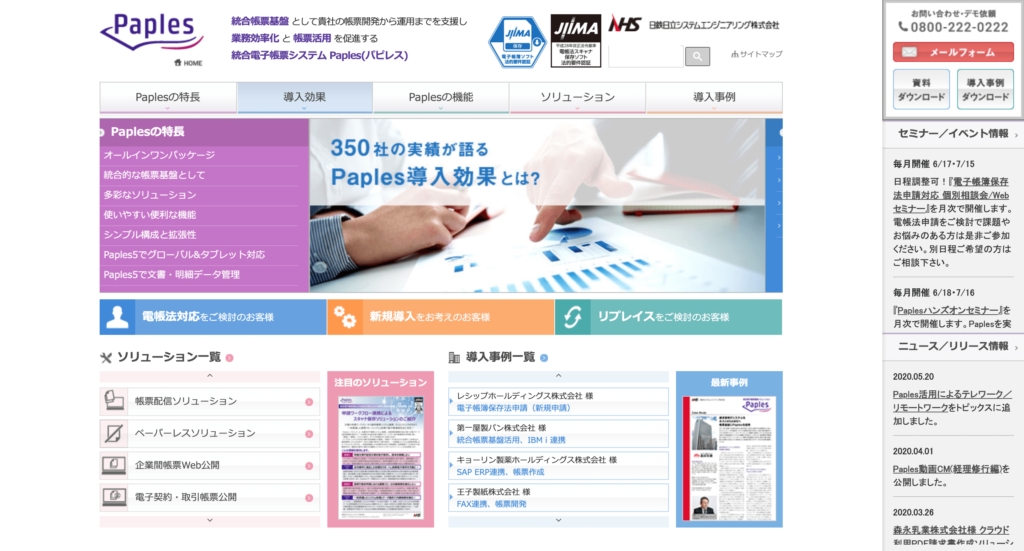Screen dimensions: 1024x551
Task: Open the 最新事例 case study thumbnail
Action: click(x=729, y=458)
